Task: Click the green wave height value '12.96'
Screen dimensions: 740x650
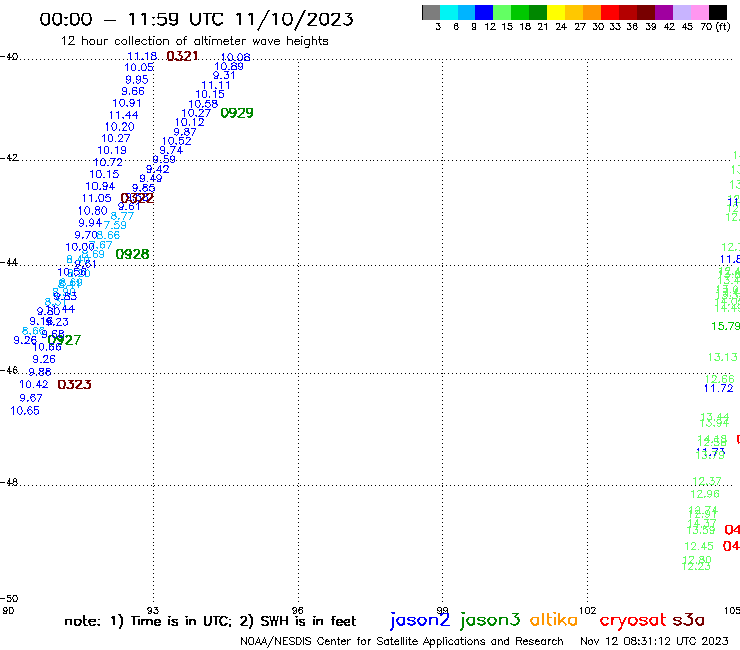Action: point(705,494)
